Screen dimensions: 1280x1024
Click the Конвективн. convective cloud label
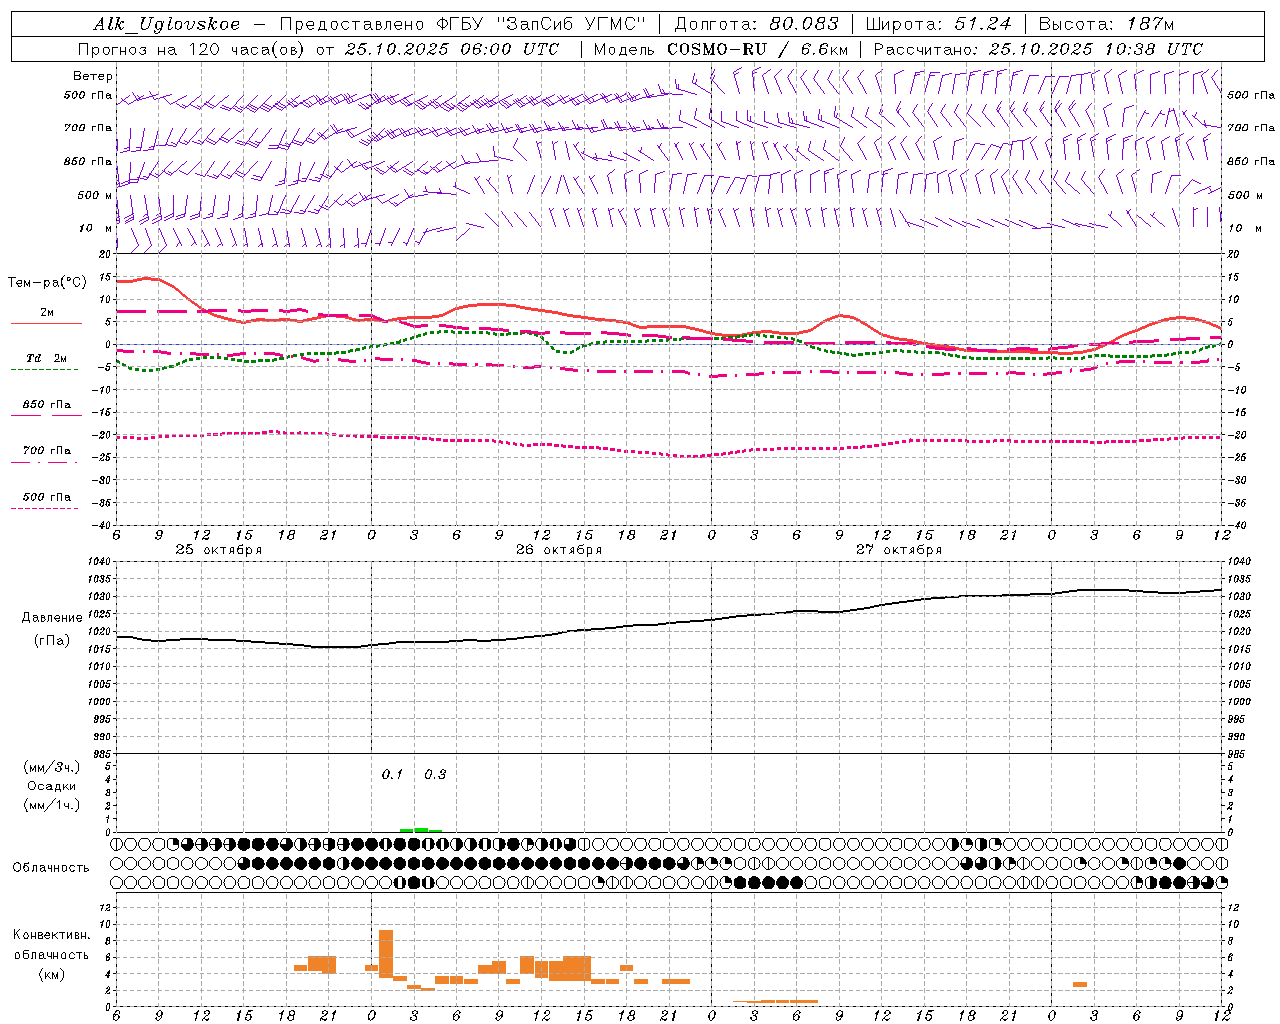click(x=51, y=936)
